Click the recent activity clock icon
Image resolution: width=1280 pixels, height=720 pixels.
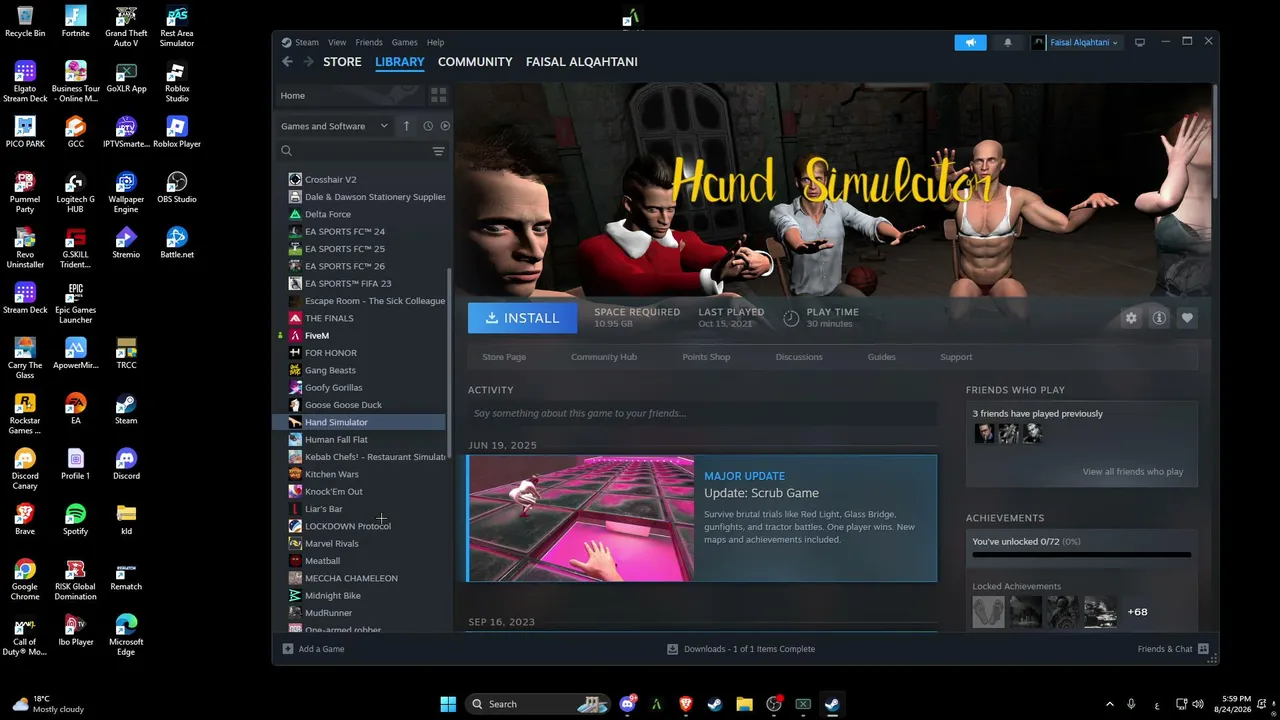pyautogui.click(x=428, y=126)
